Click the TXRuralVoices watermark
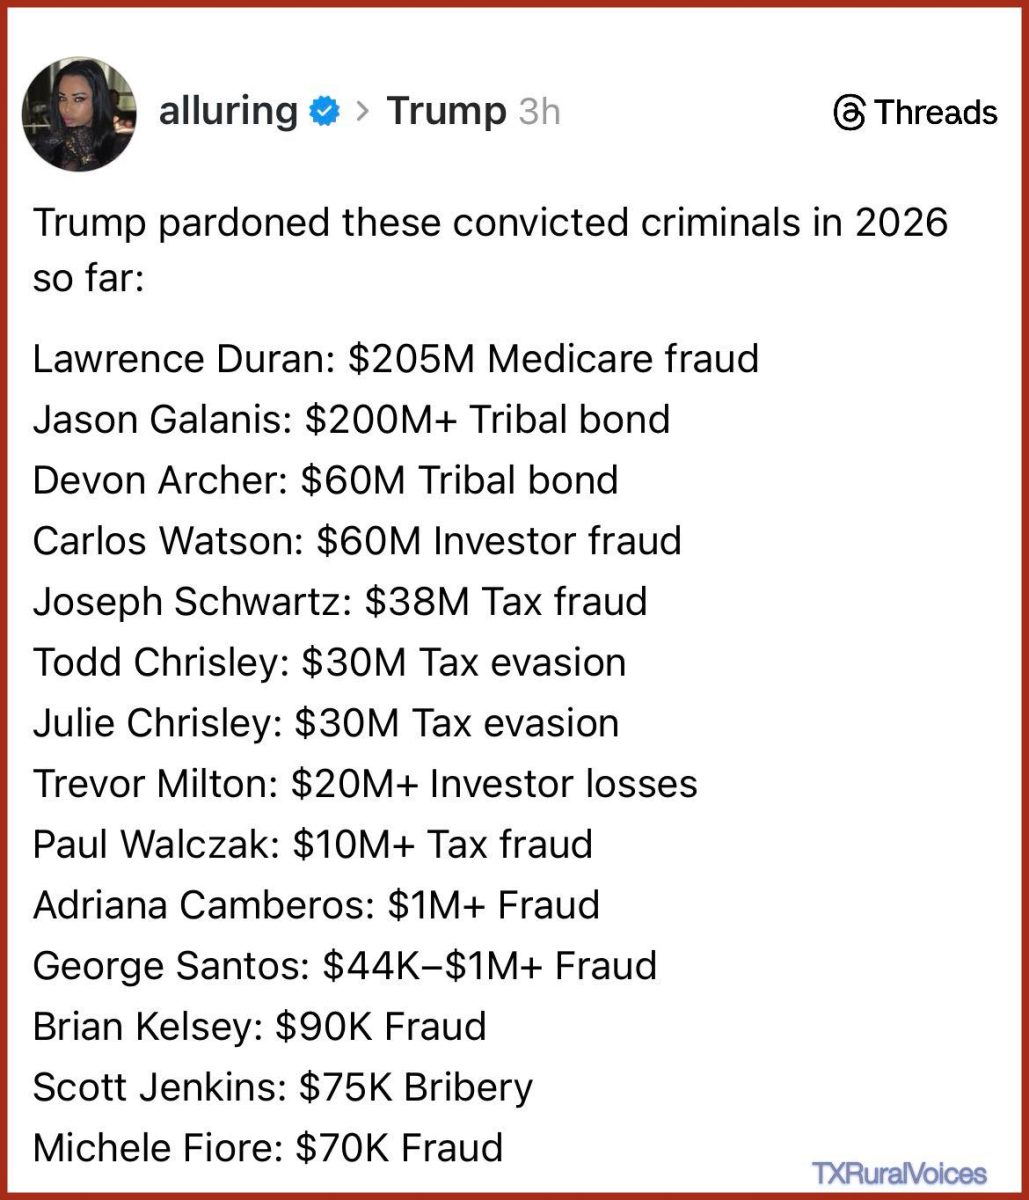This screenshot has height=1200, width=1029. point(898,1173)
